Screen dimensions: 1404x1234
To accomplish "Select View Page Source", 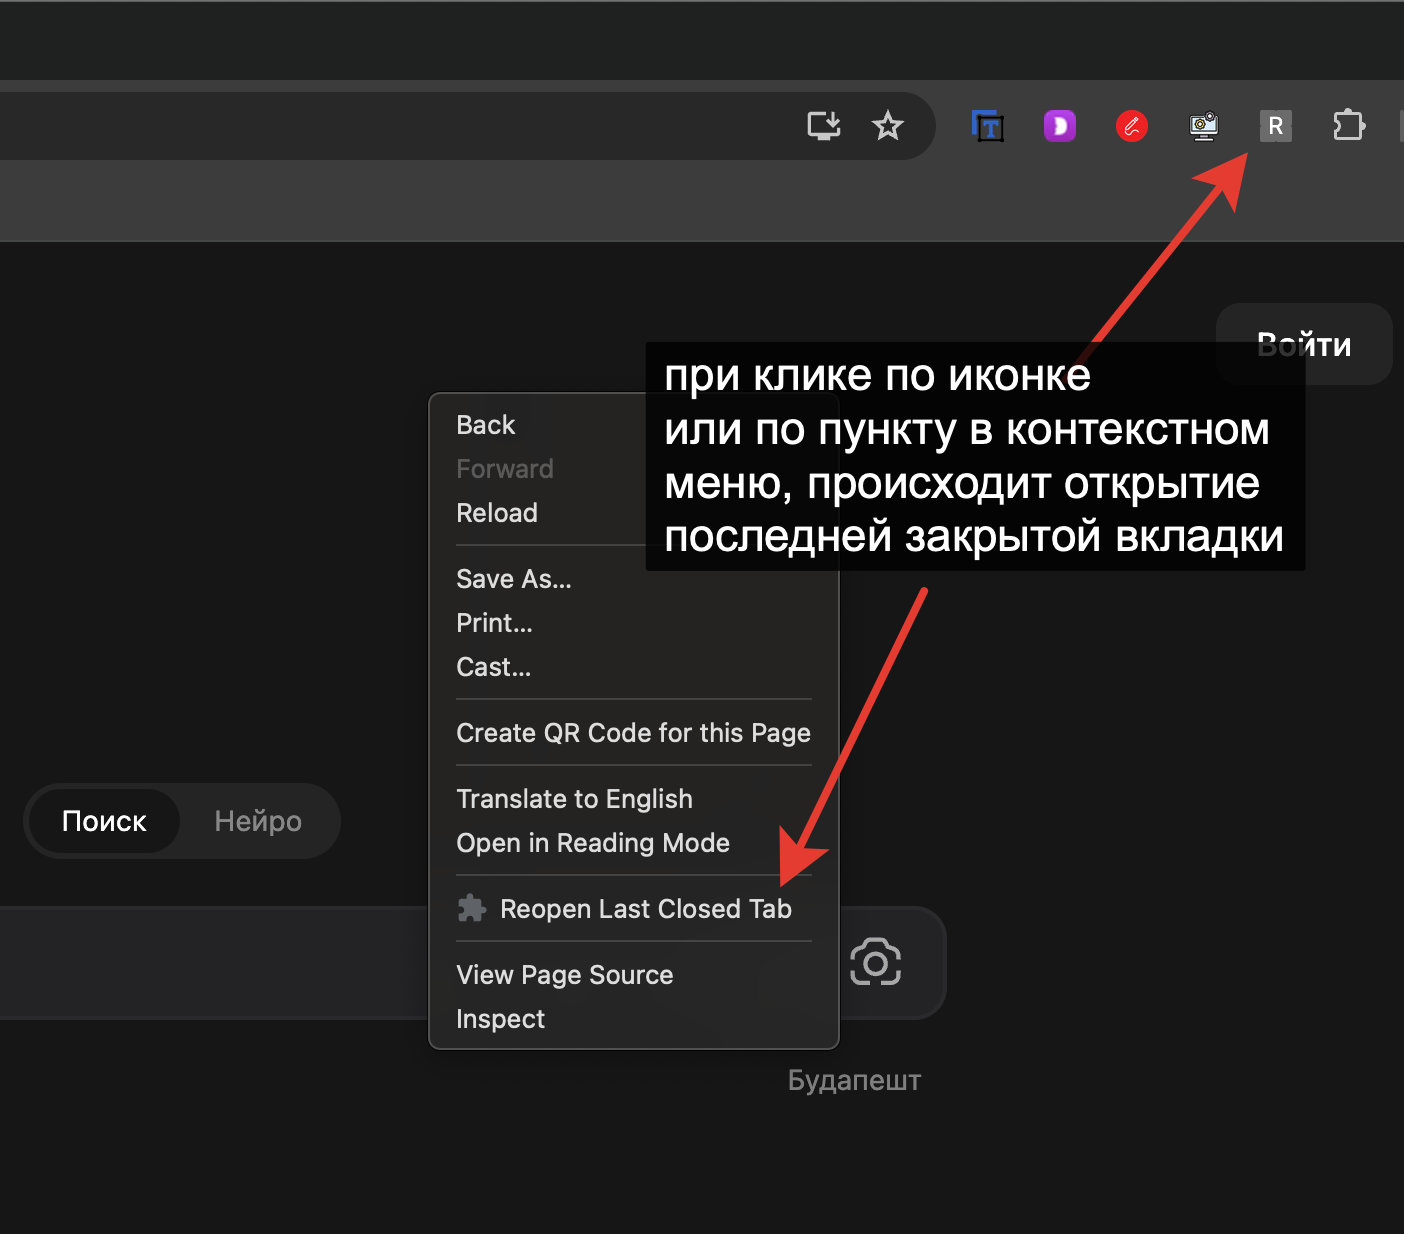I will pyautogui.click(x=564, y=974).
